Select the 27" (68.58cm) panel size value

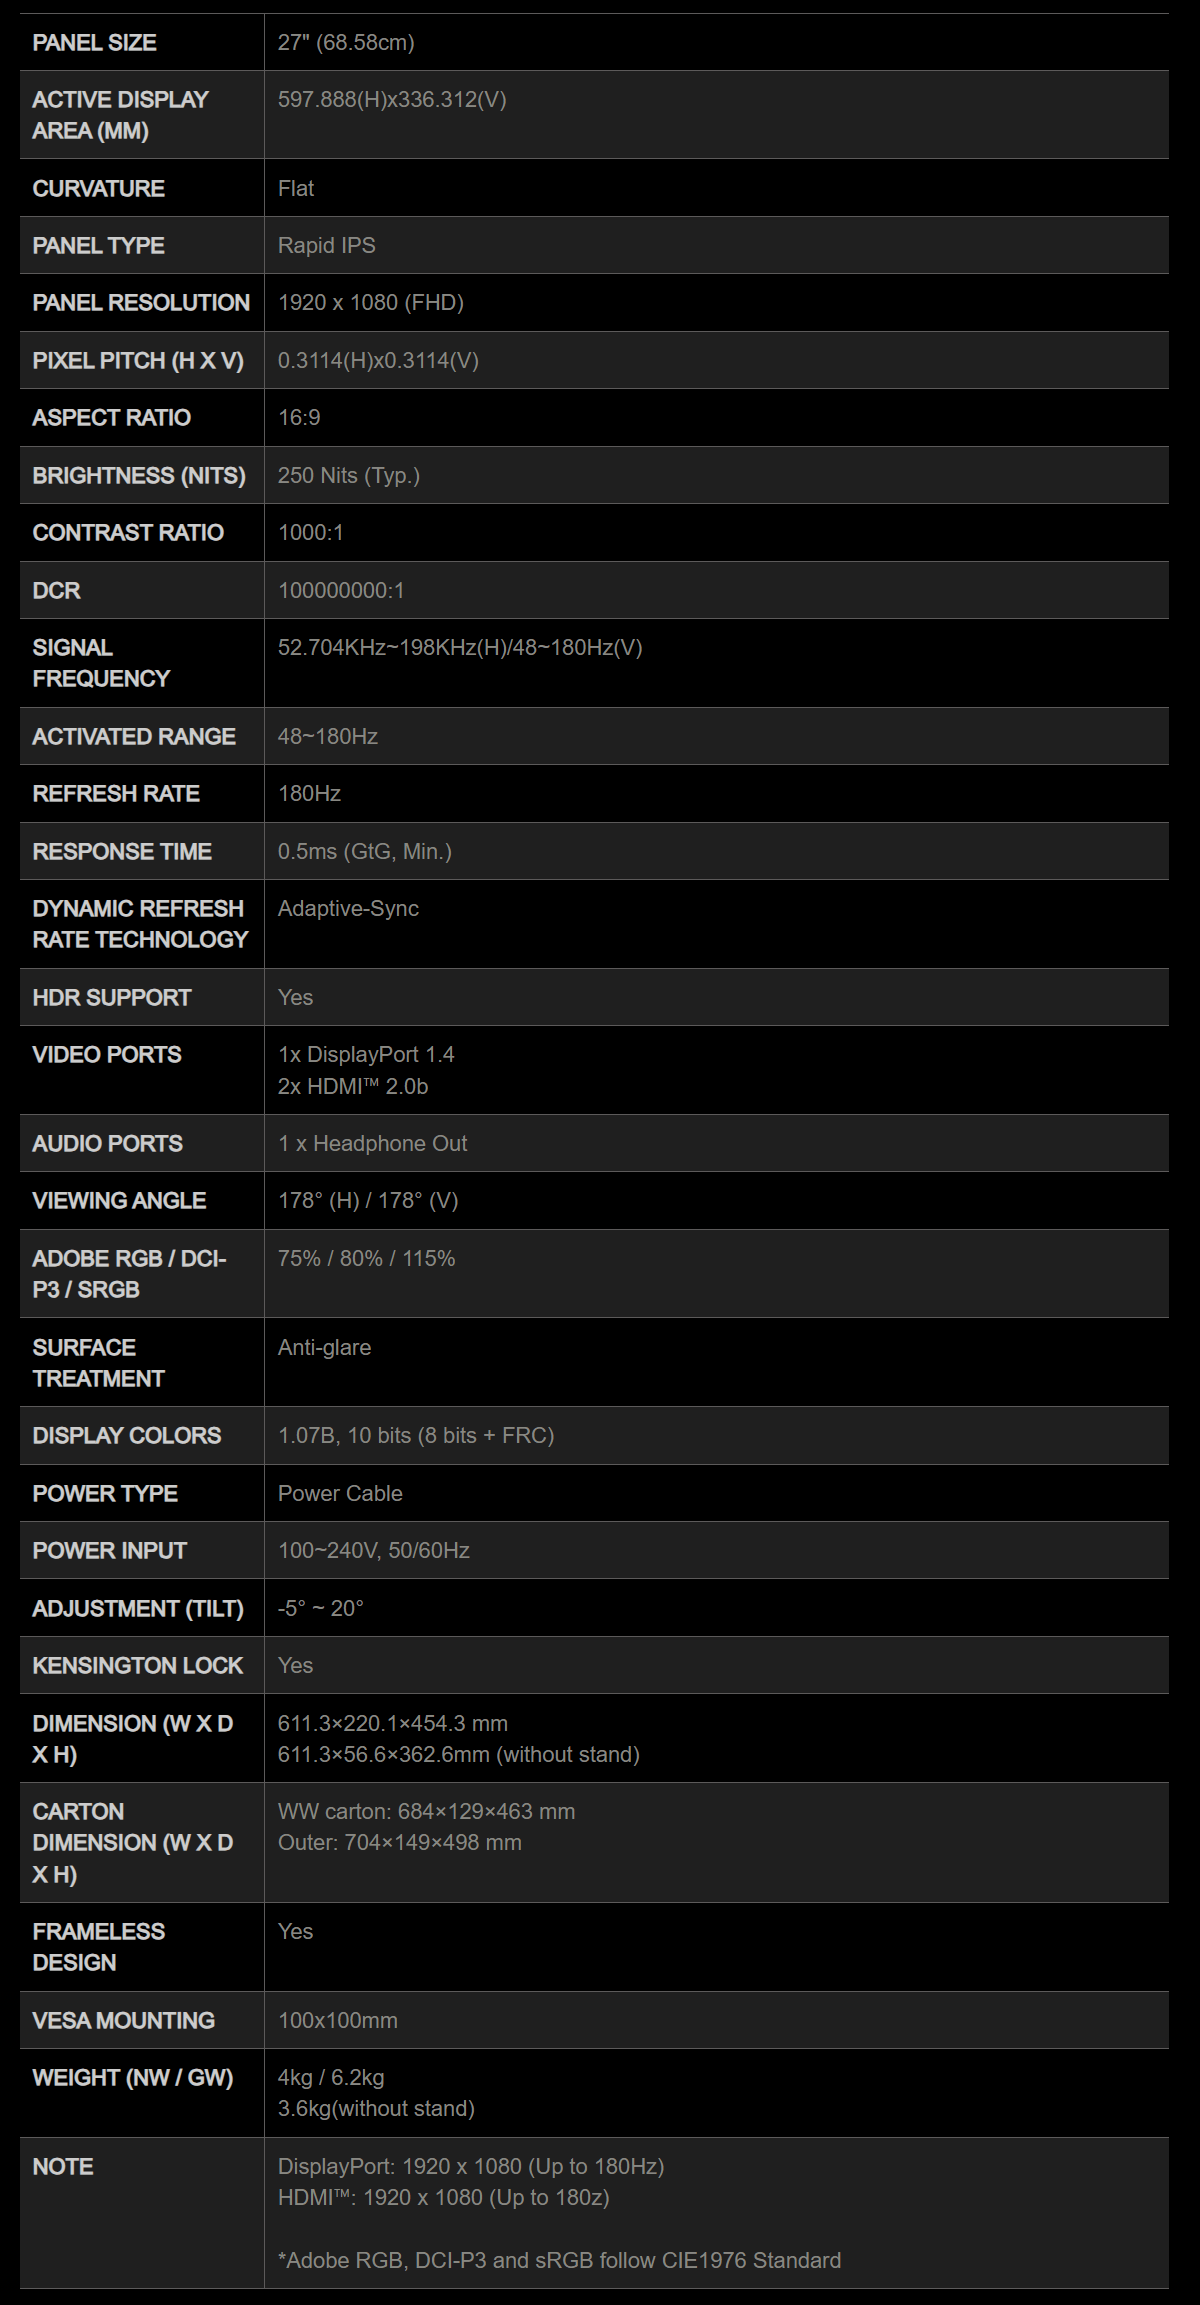[346, 43]
